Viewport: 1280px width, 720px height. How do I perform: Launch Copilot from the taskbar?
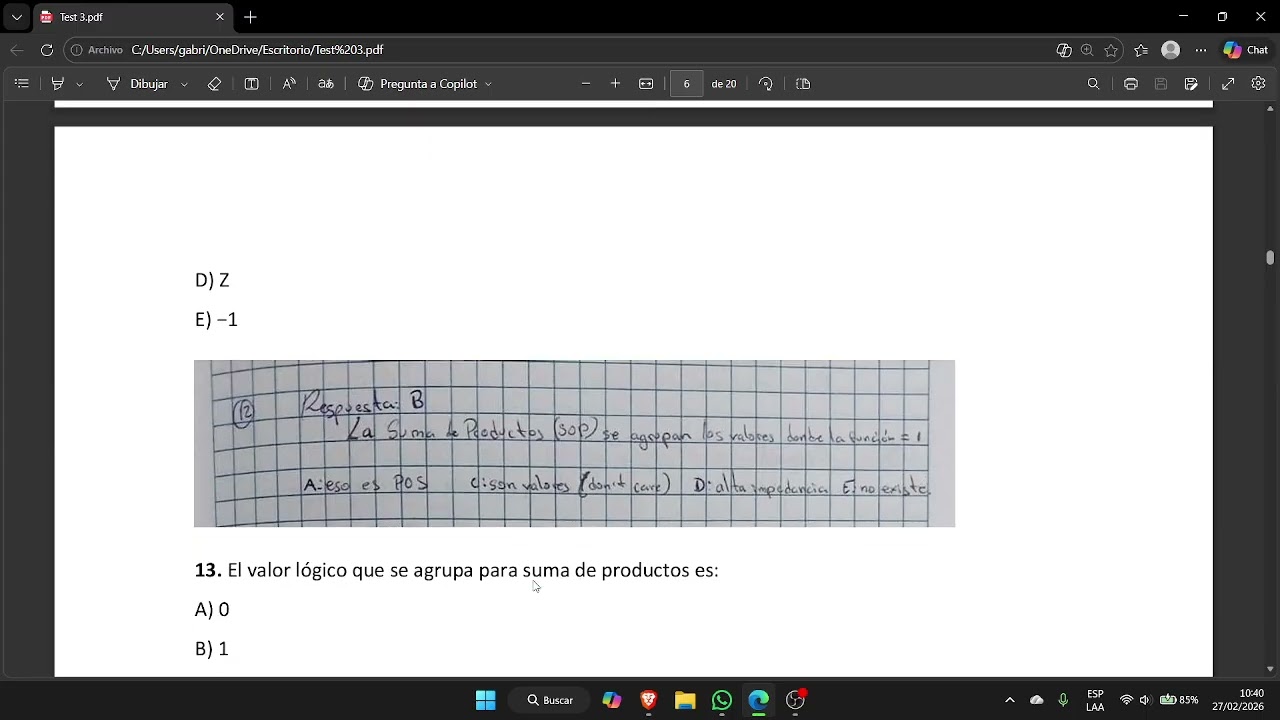(612, 700)
